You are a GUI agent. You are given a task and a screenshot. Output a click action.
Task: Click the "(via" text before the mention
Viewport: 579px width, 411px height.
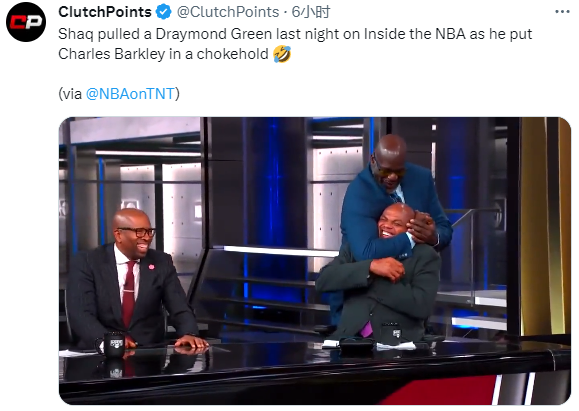coord(70,94)
